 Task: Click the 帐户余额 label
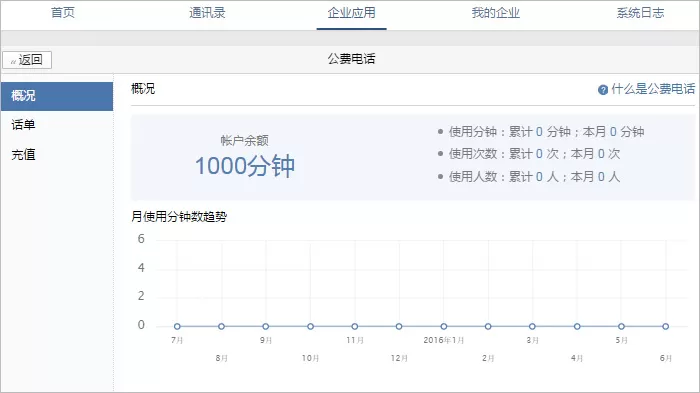pos(245,141)
